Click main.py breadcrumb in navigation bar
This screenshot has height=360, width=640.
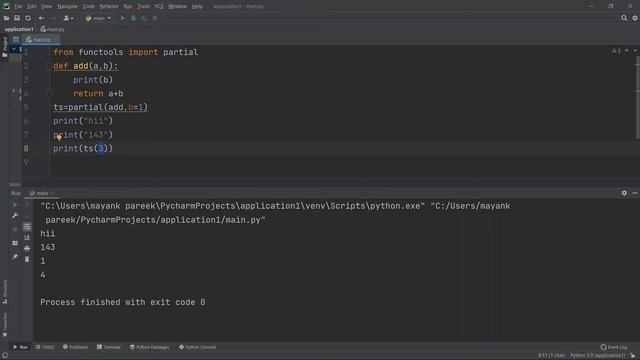pyautogui.click(x=53, y=29)
